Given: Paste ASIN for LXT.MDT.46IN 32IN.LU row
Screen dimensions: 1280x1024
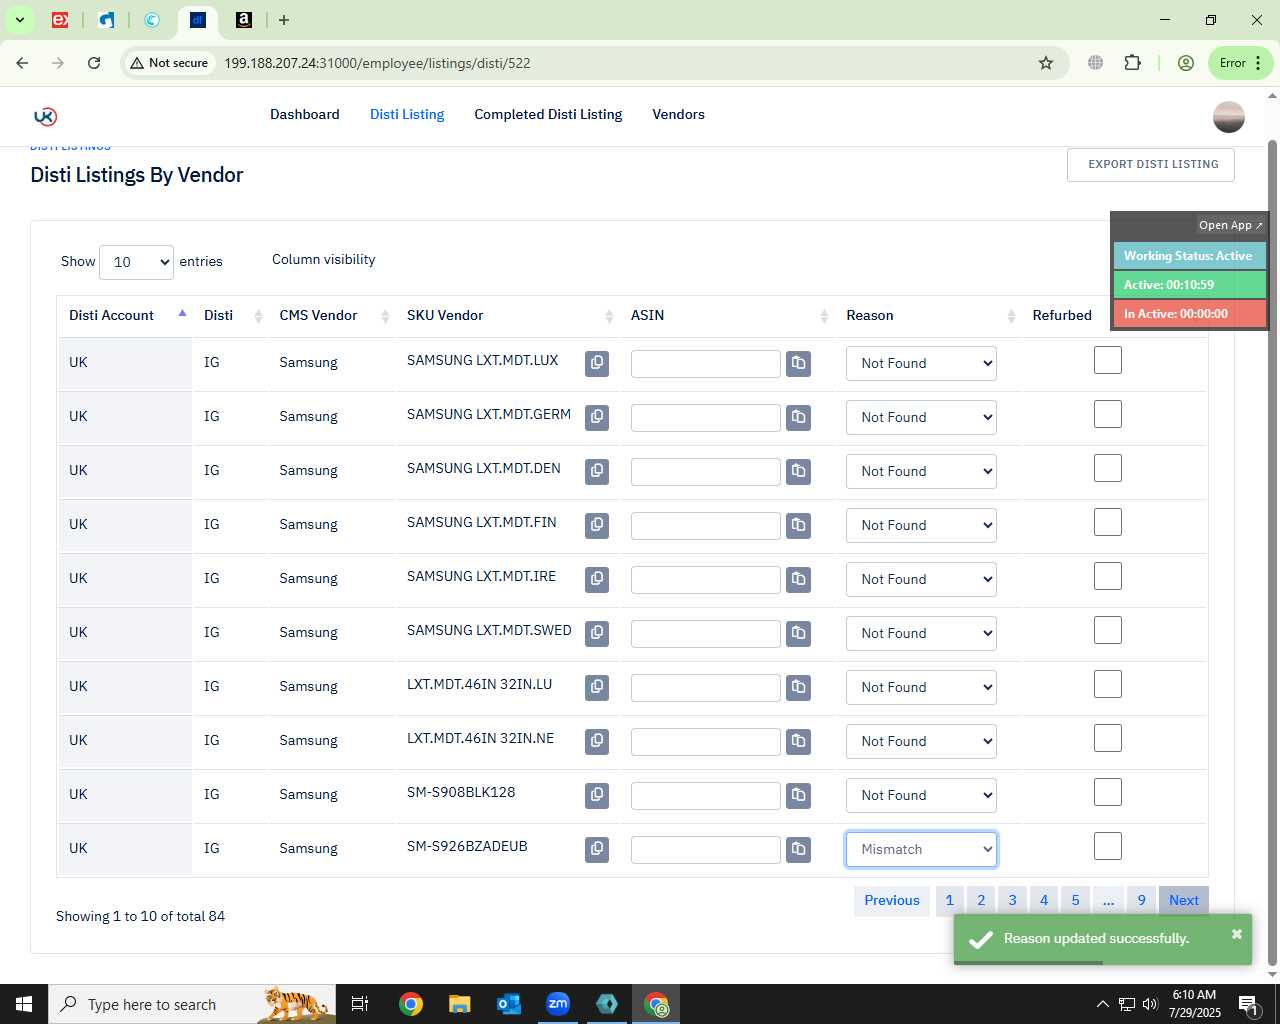Looking at the screenshot, I should [x=798, y=687].
